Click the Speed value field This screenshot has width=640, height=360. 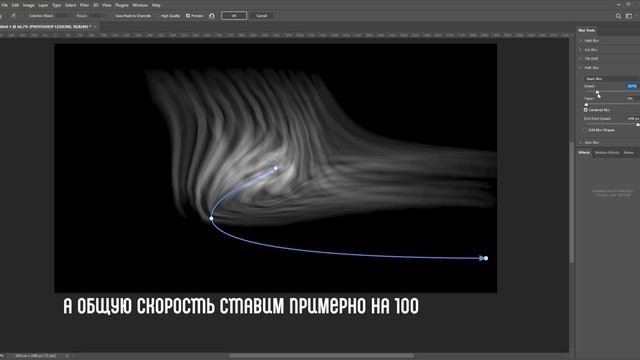(x=632, y=86)
